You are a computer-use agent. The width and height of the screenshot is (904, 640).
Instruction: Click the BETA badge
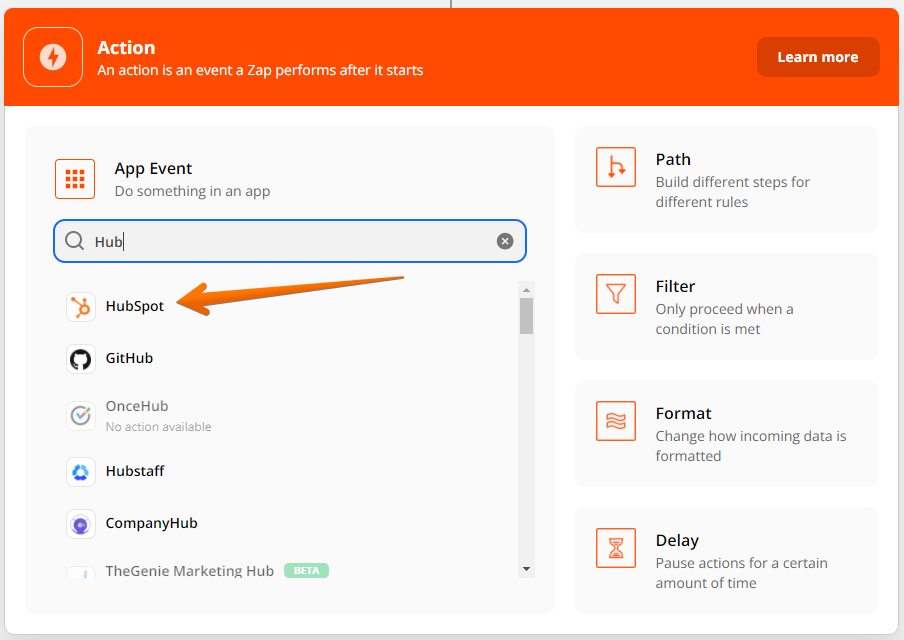coord(306,570)
